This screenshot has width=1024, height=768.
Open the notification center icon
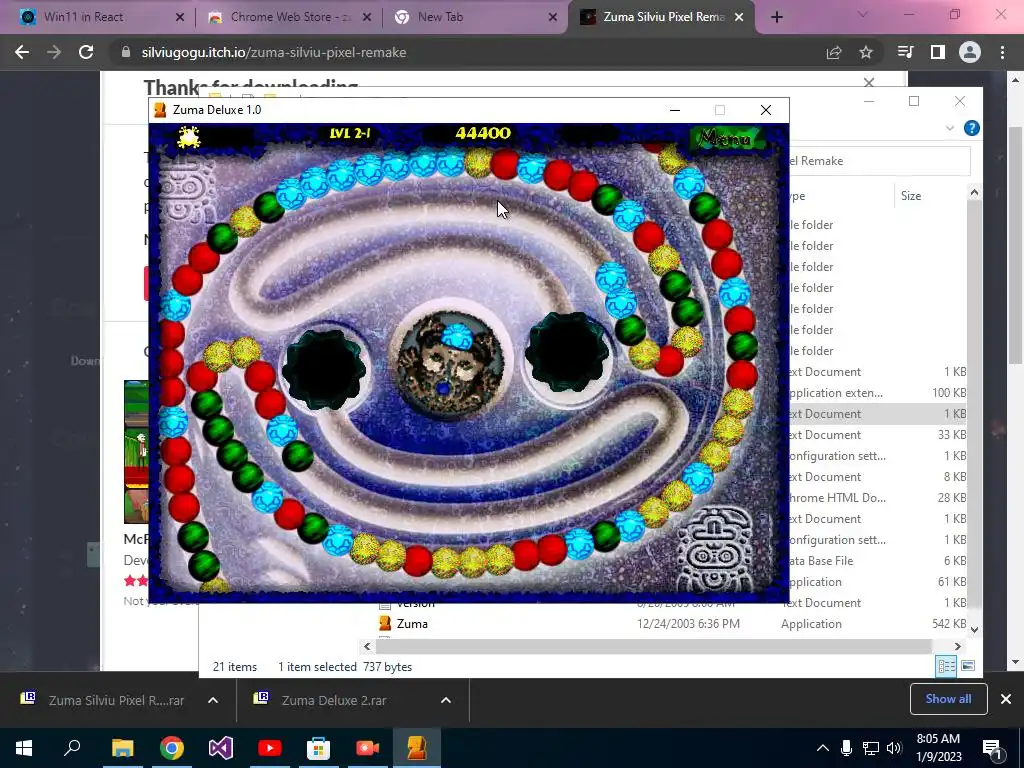(992, 748)
